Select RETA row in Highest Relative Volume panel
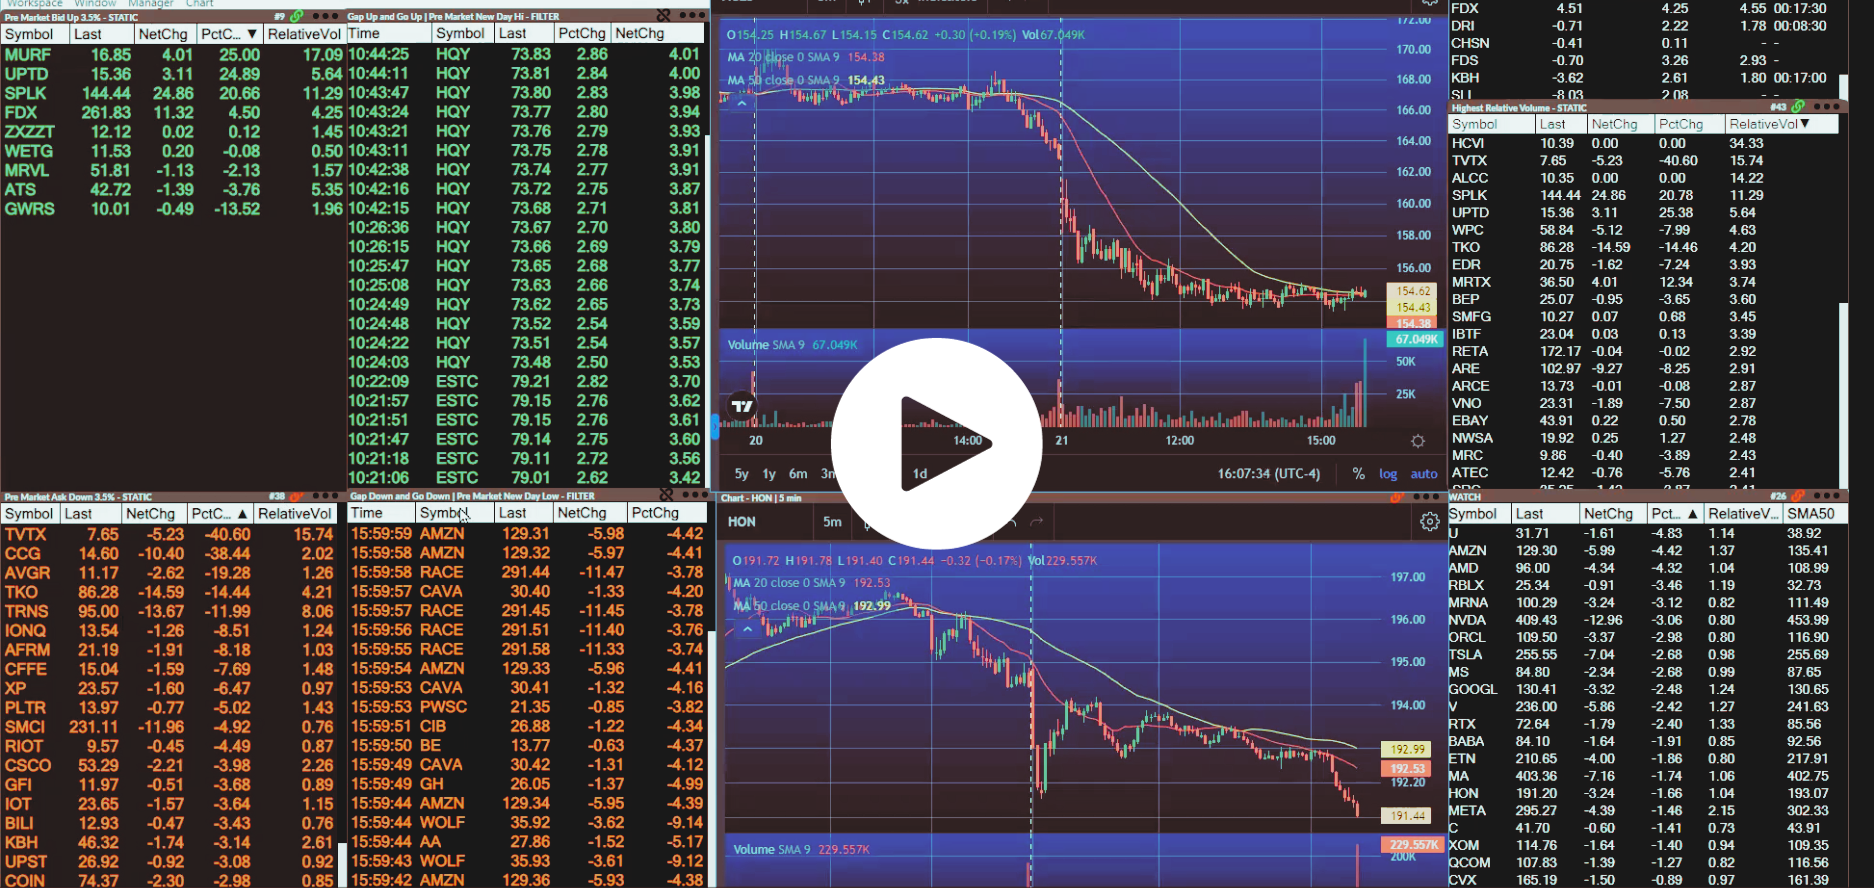This screenshot has width=1874, height=888. click(x=1643, y=351)
